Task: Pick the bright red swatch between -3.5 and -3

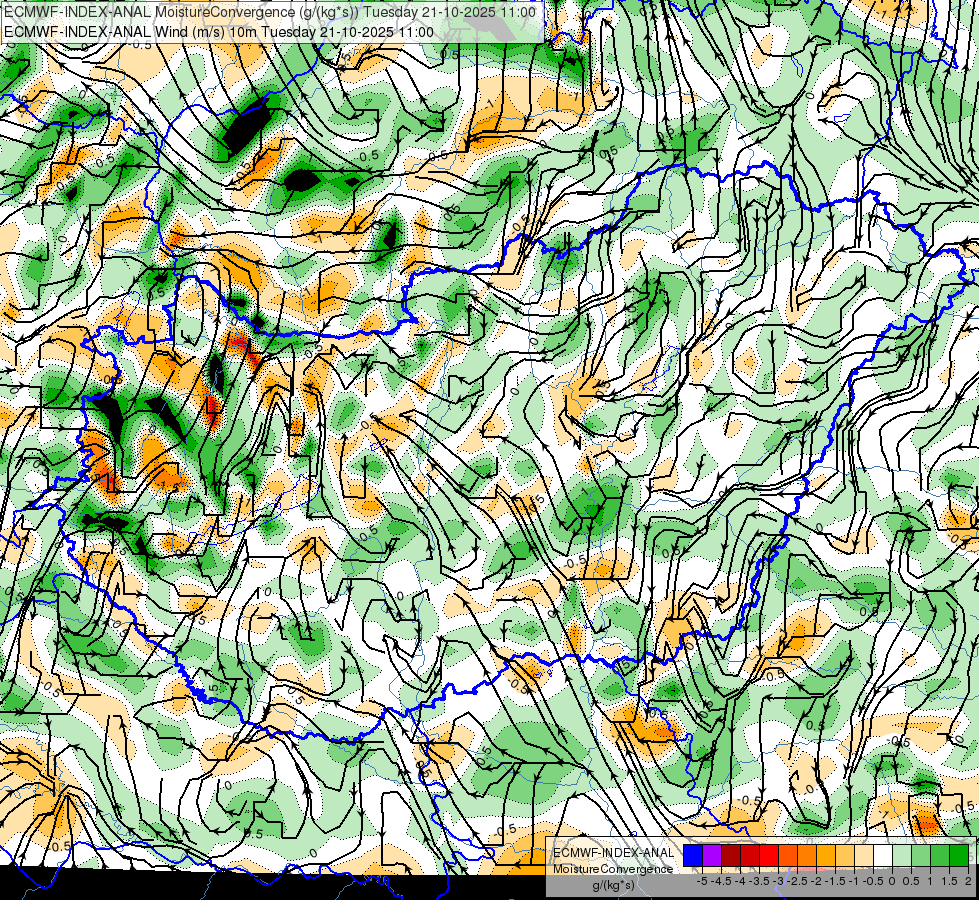Action: [769, 856]
